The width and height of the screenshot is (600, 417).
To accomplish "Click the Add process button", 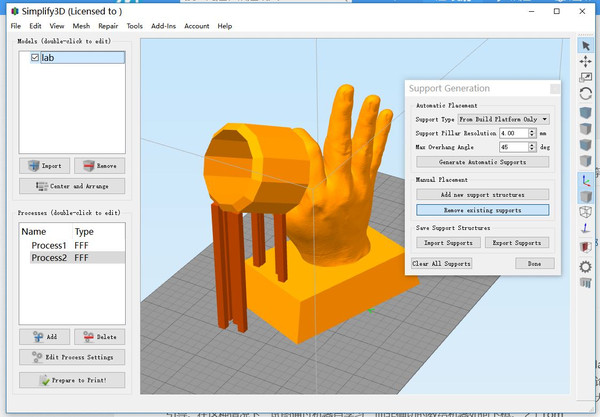I will pos(44,337).
